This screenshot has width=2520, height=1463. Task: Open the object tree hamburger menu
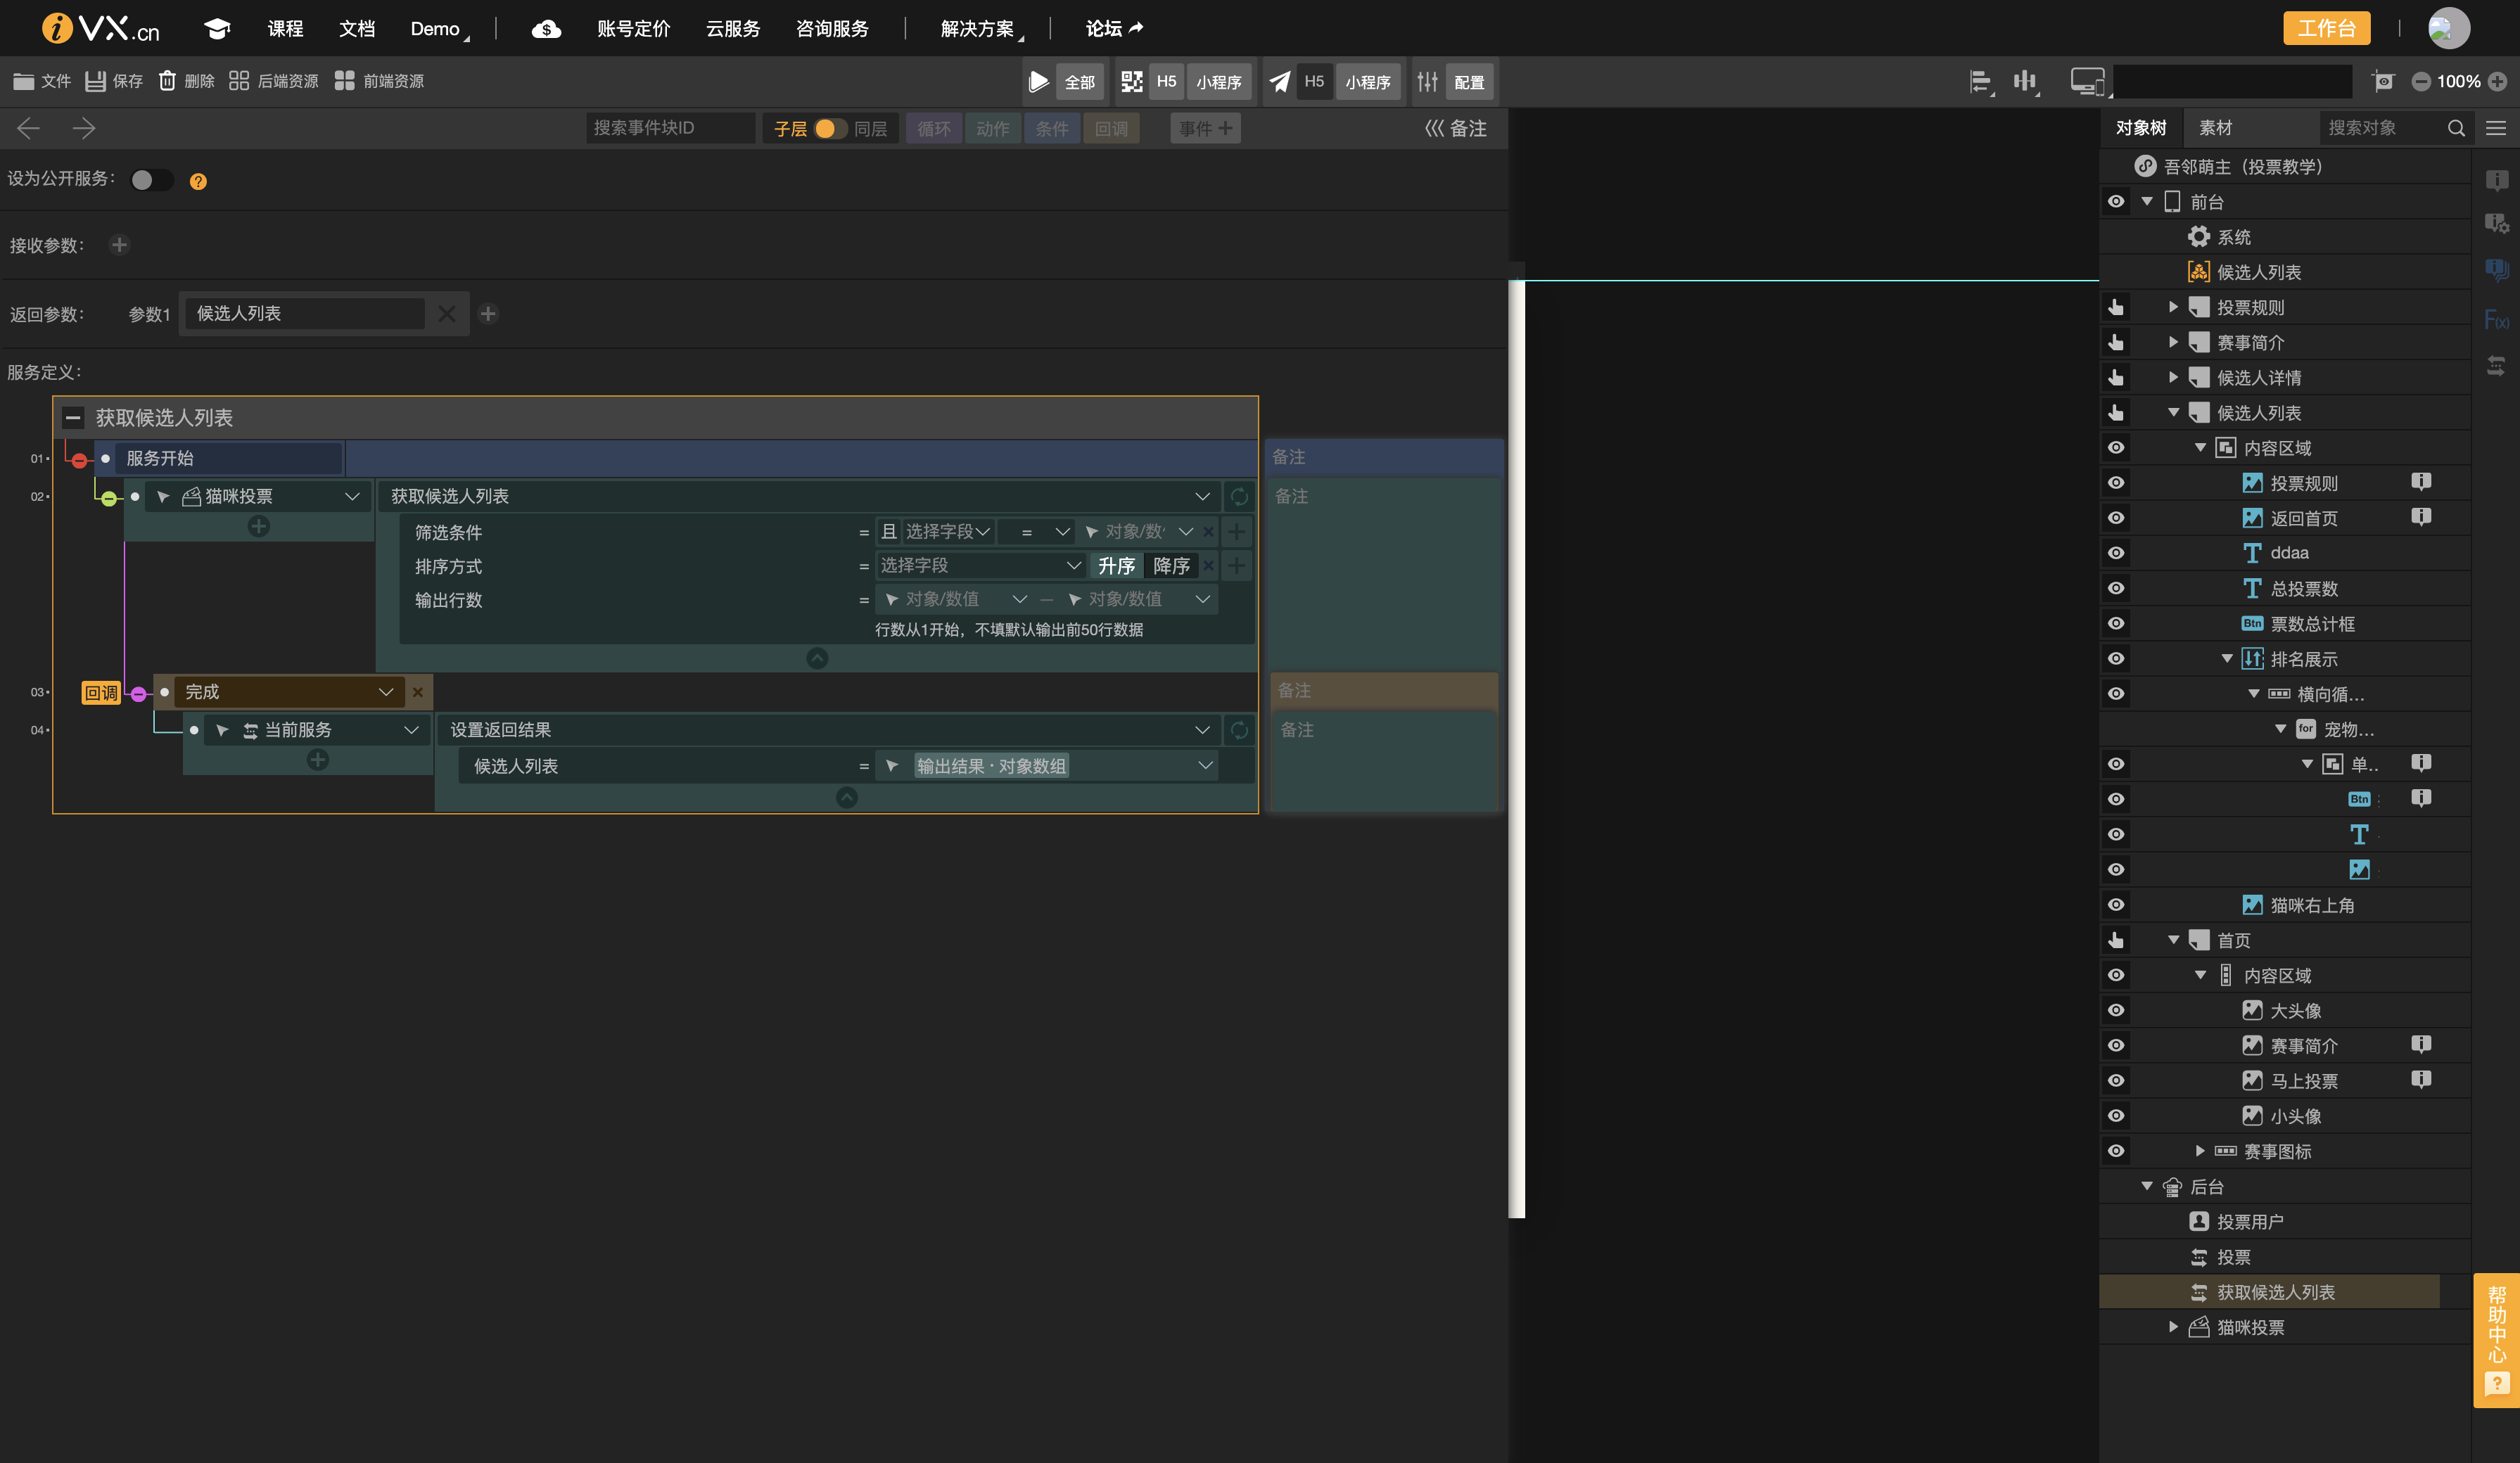click(2496, 128)
